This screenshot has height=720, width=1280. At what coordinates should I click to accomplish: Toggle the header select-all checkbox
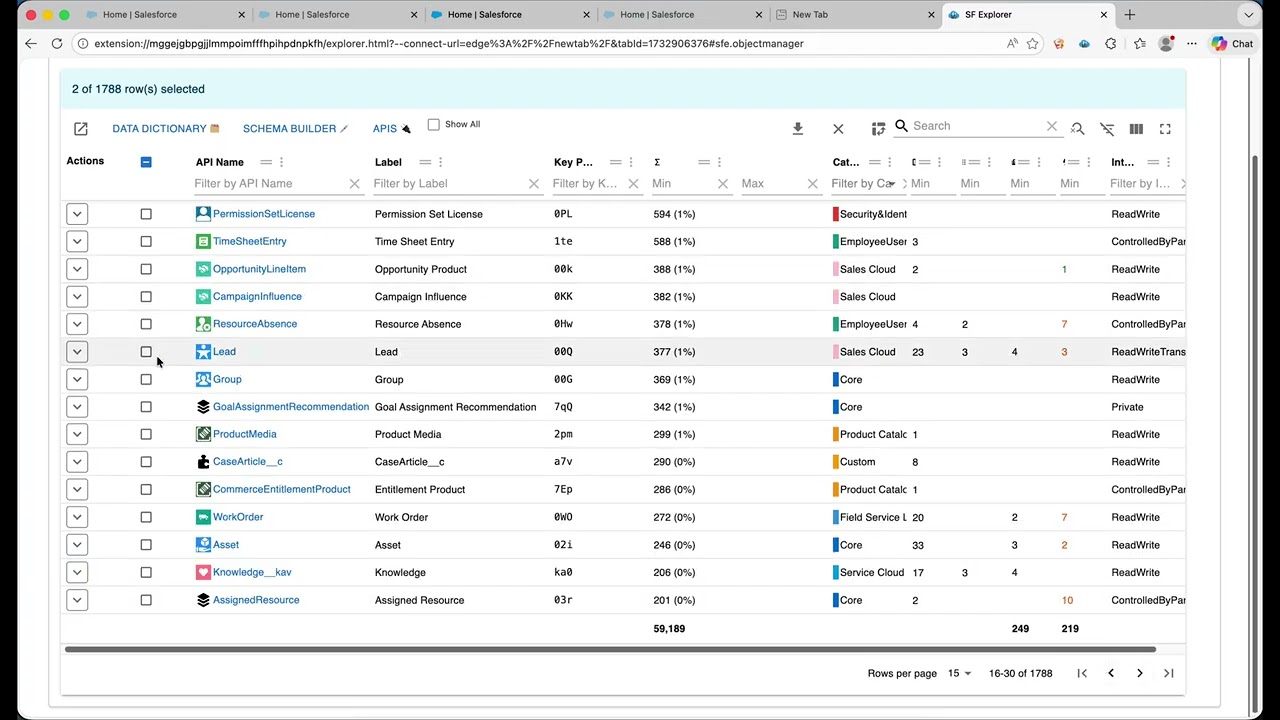pos(146,162)
